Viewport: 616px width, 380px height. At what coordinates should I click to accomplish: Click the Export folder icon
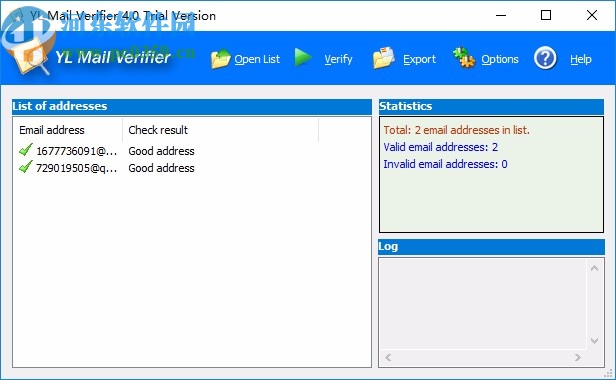pos(383,58)
